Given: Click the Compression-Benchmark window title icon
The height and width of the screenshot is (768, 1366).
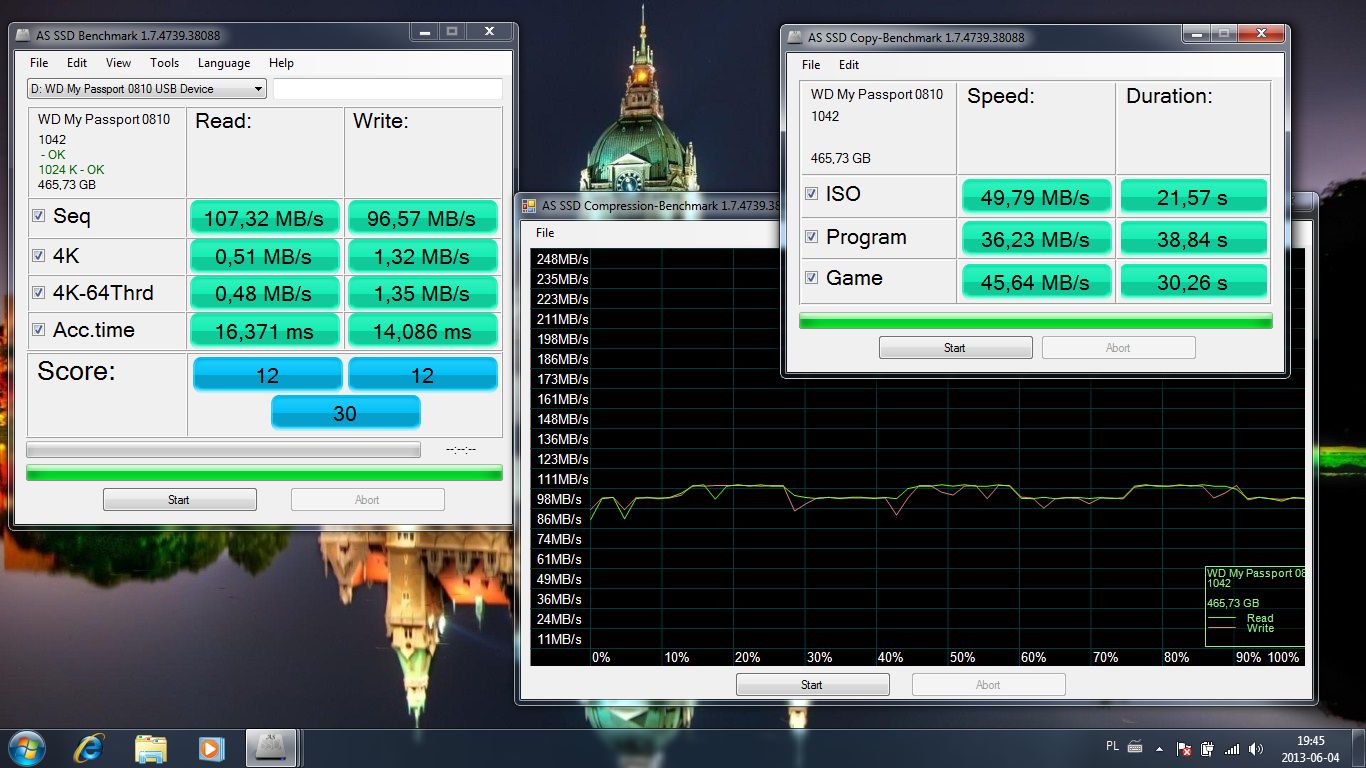Looking at the screenshot, I should (x=529, y=206).
